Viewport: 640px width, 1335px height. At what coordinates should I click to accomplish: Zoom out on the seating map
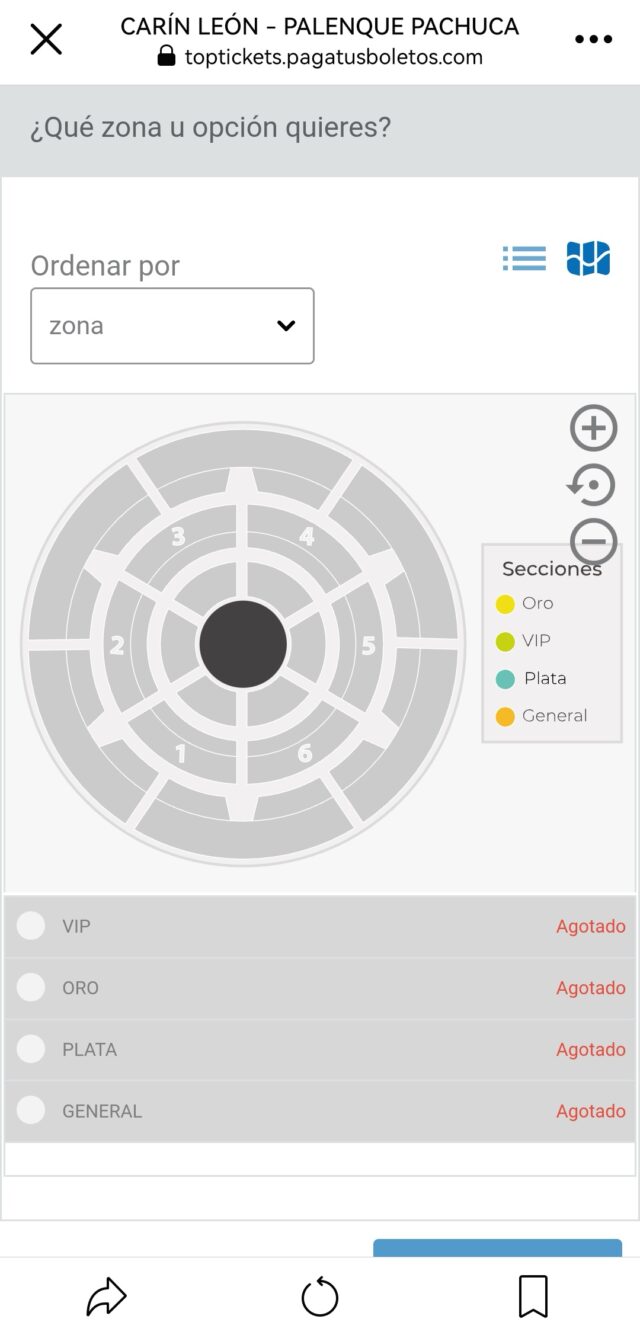click(x=594, y=542)
